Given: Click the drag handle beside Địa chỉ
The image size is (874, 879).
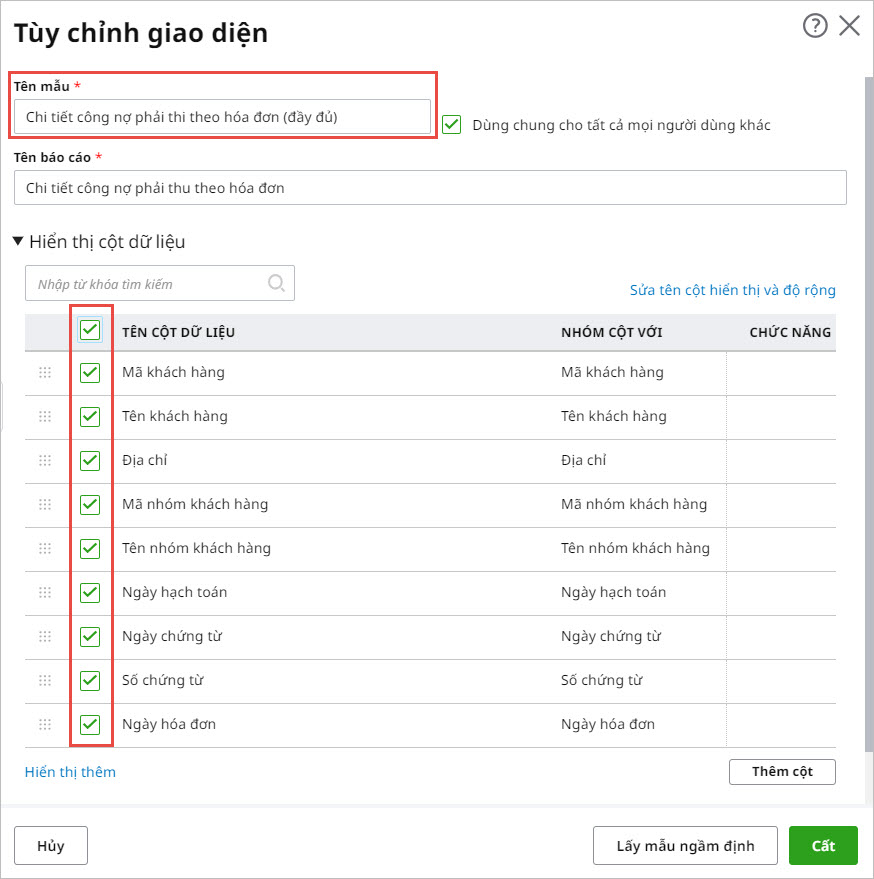Looking at the screenshot, I should [45, 460].
